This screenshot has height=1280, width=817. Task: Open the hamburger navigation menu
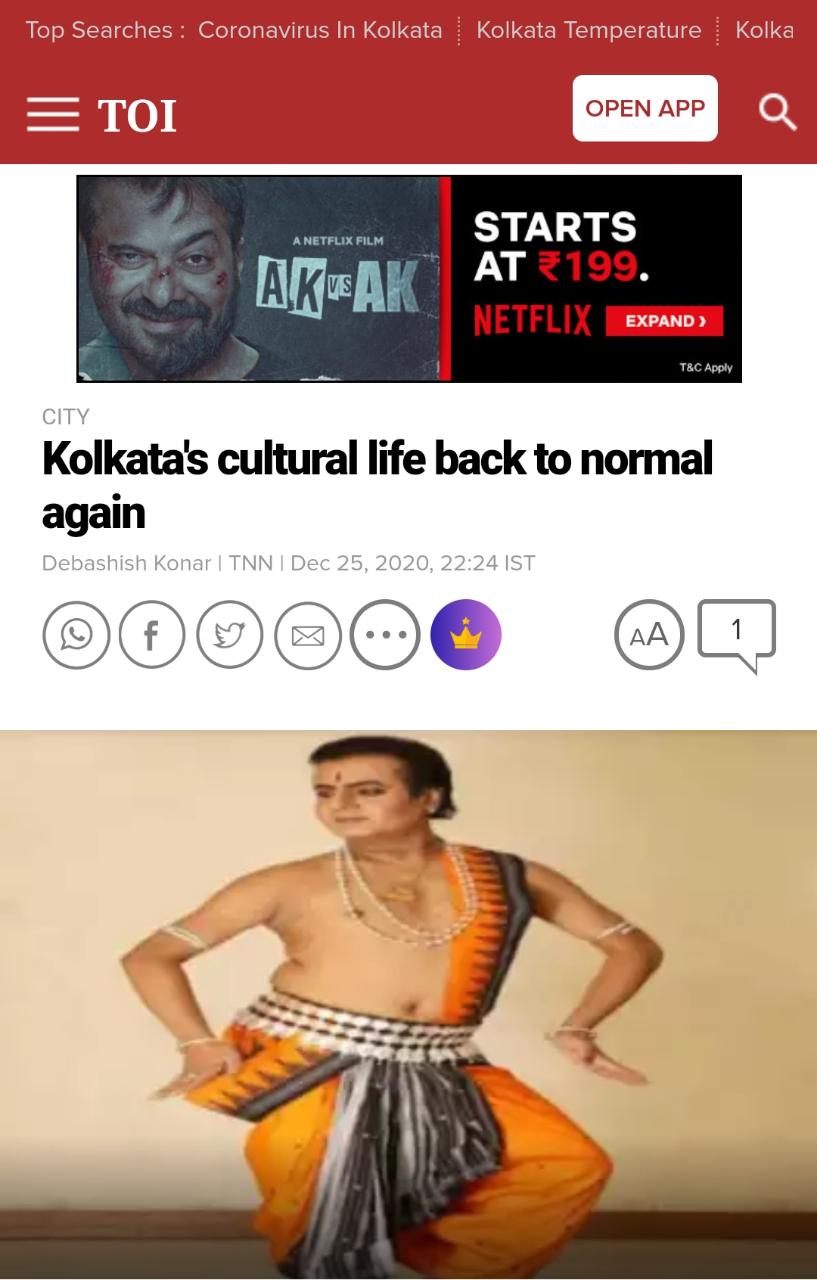click(x=53, y=114)
